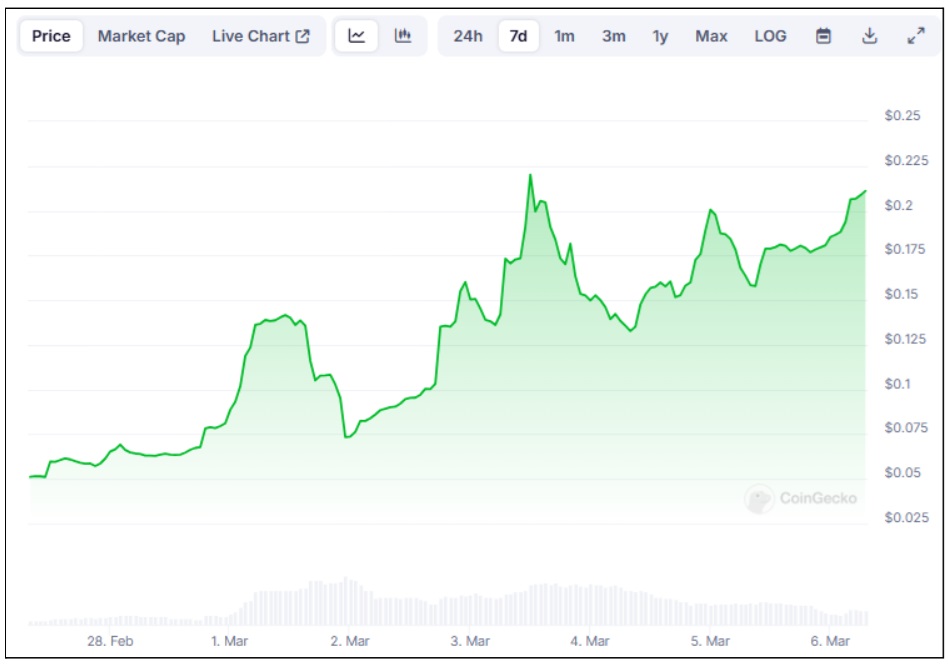Click the download chart data icon
949x664 pixels.
pyautogui.click(x=869, y=36)
